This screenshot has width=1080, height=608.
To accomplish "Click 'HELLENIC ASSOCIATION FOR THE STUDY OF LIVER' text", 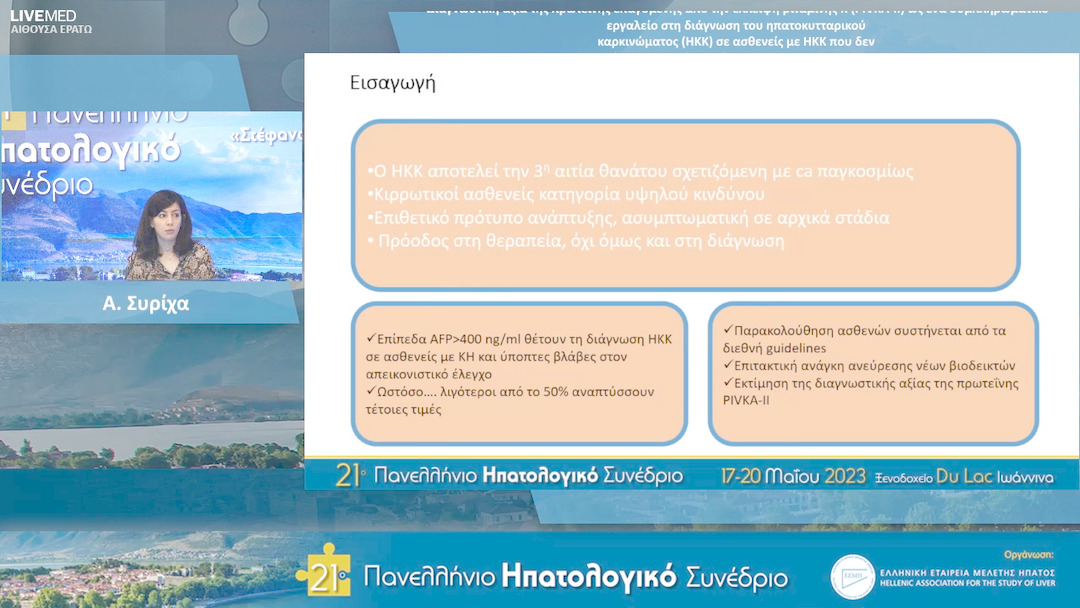I will 967,583.
